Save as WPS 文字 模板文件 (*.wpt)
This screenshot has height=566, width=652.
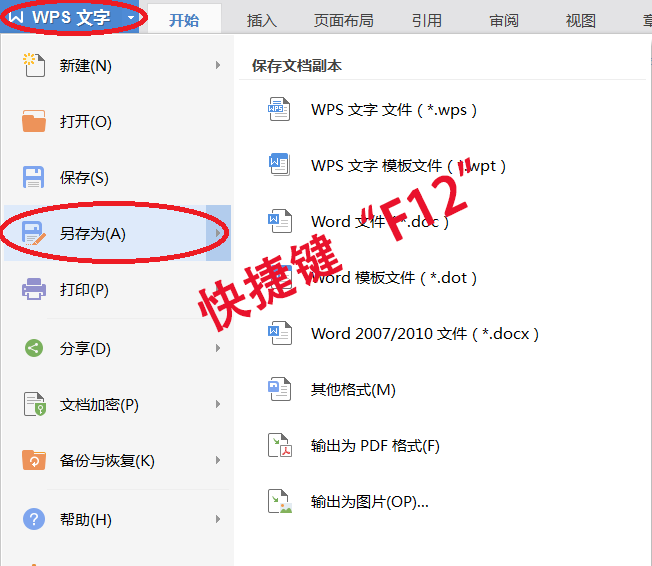(x=408, y=165)
